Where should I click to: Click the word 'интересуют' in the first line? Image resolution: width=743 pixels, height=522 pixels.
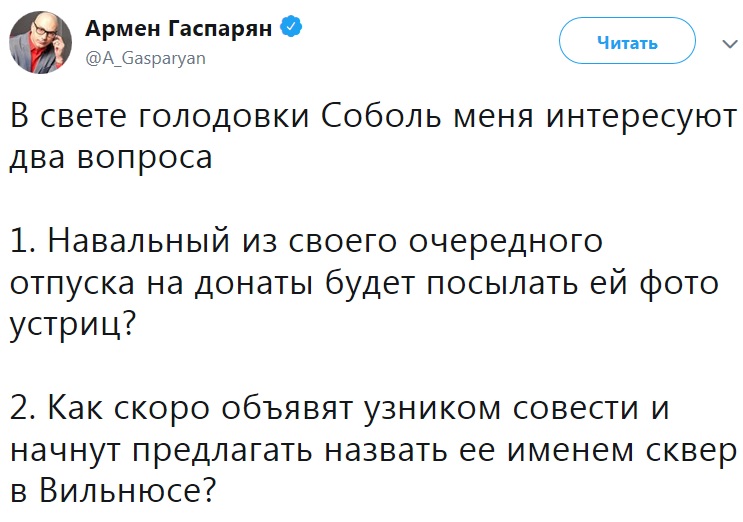pos(641,117)
